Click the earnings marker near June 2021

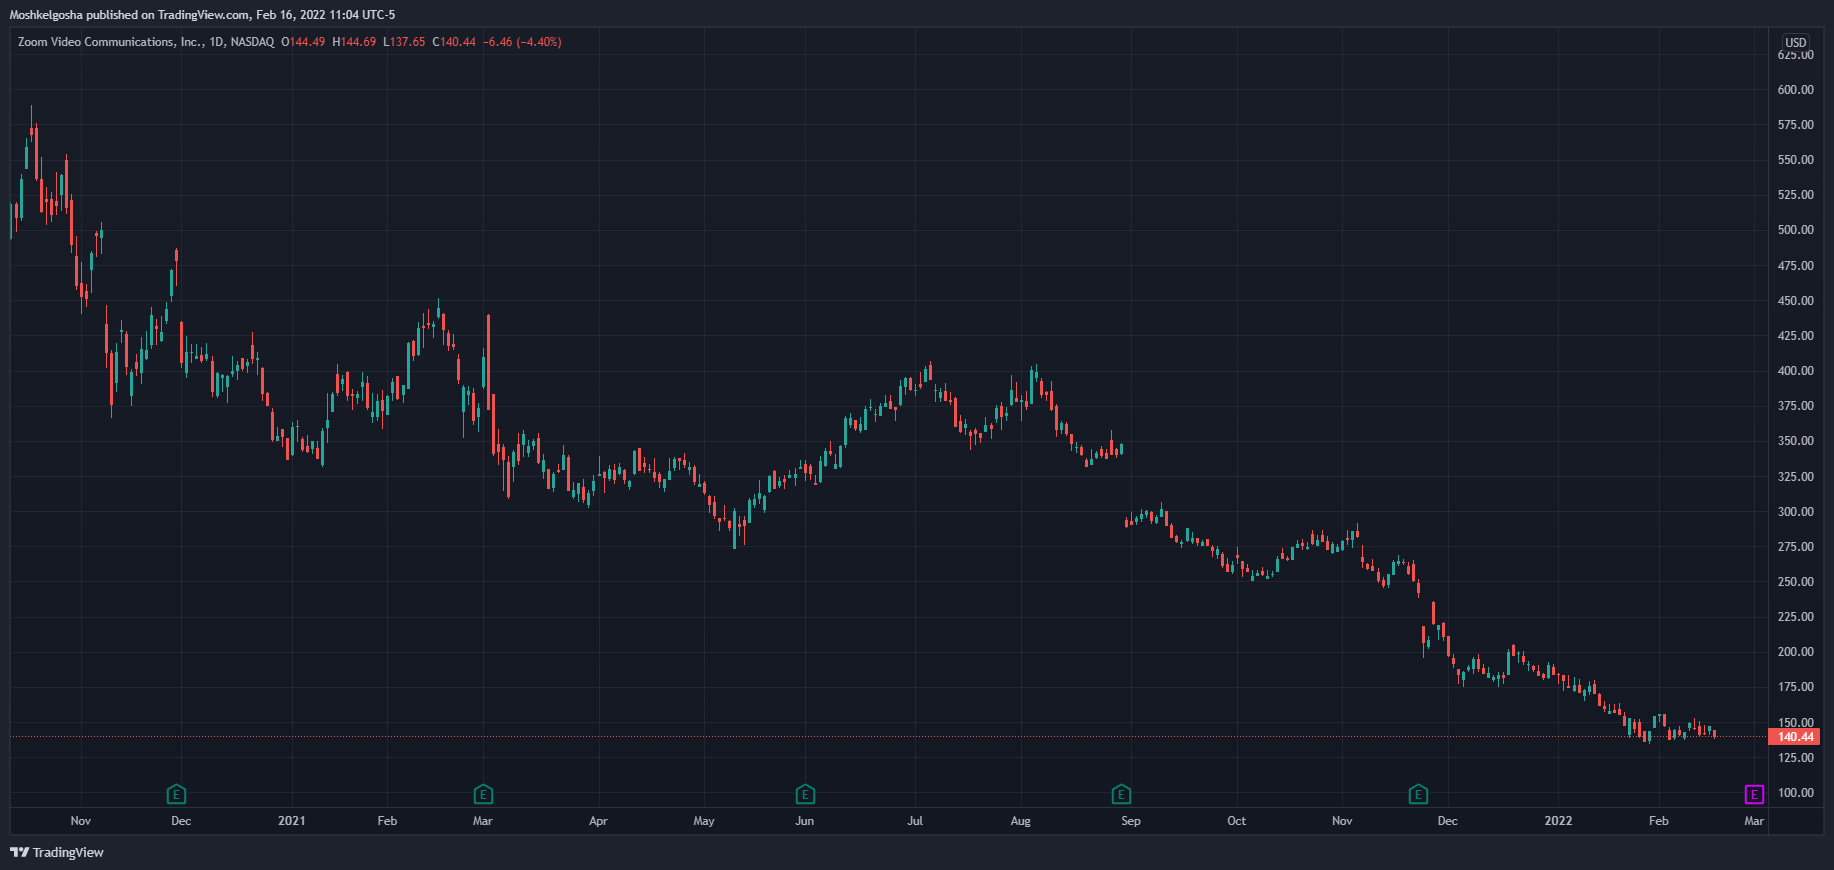click(805, 795)
